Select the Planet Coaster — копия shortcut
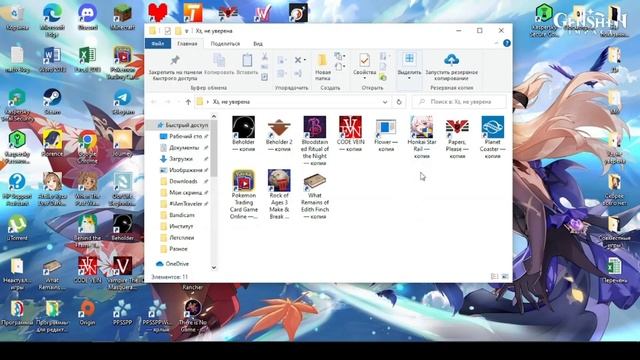The width and height of the screenshot is (640, 360). (x=493, y=138)
